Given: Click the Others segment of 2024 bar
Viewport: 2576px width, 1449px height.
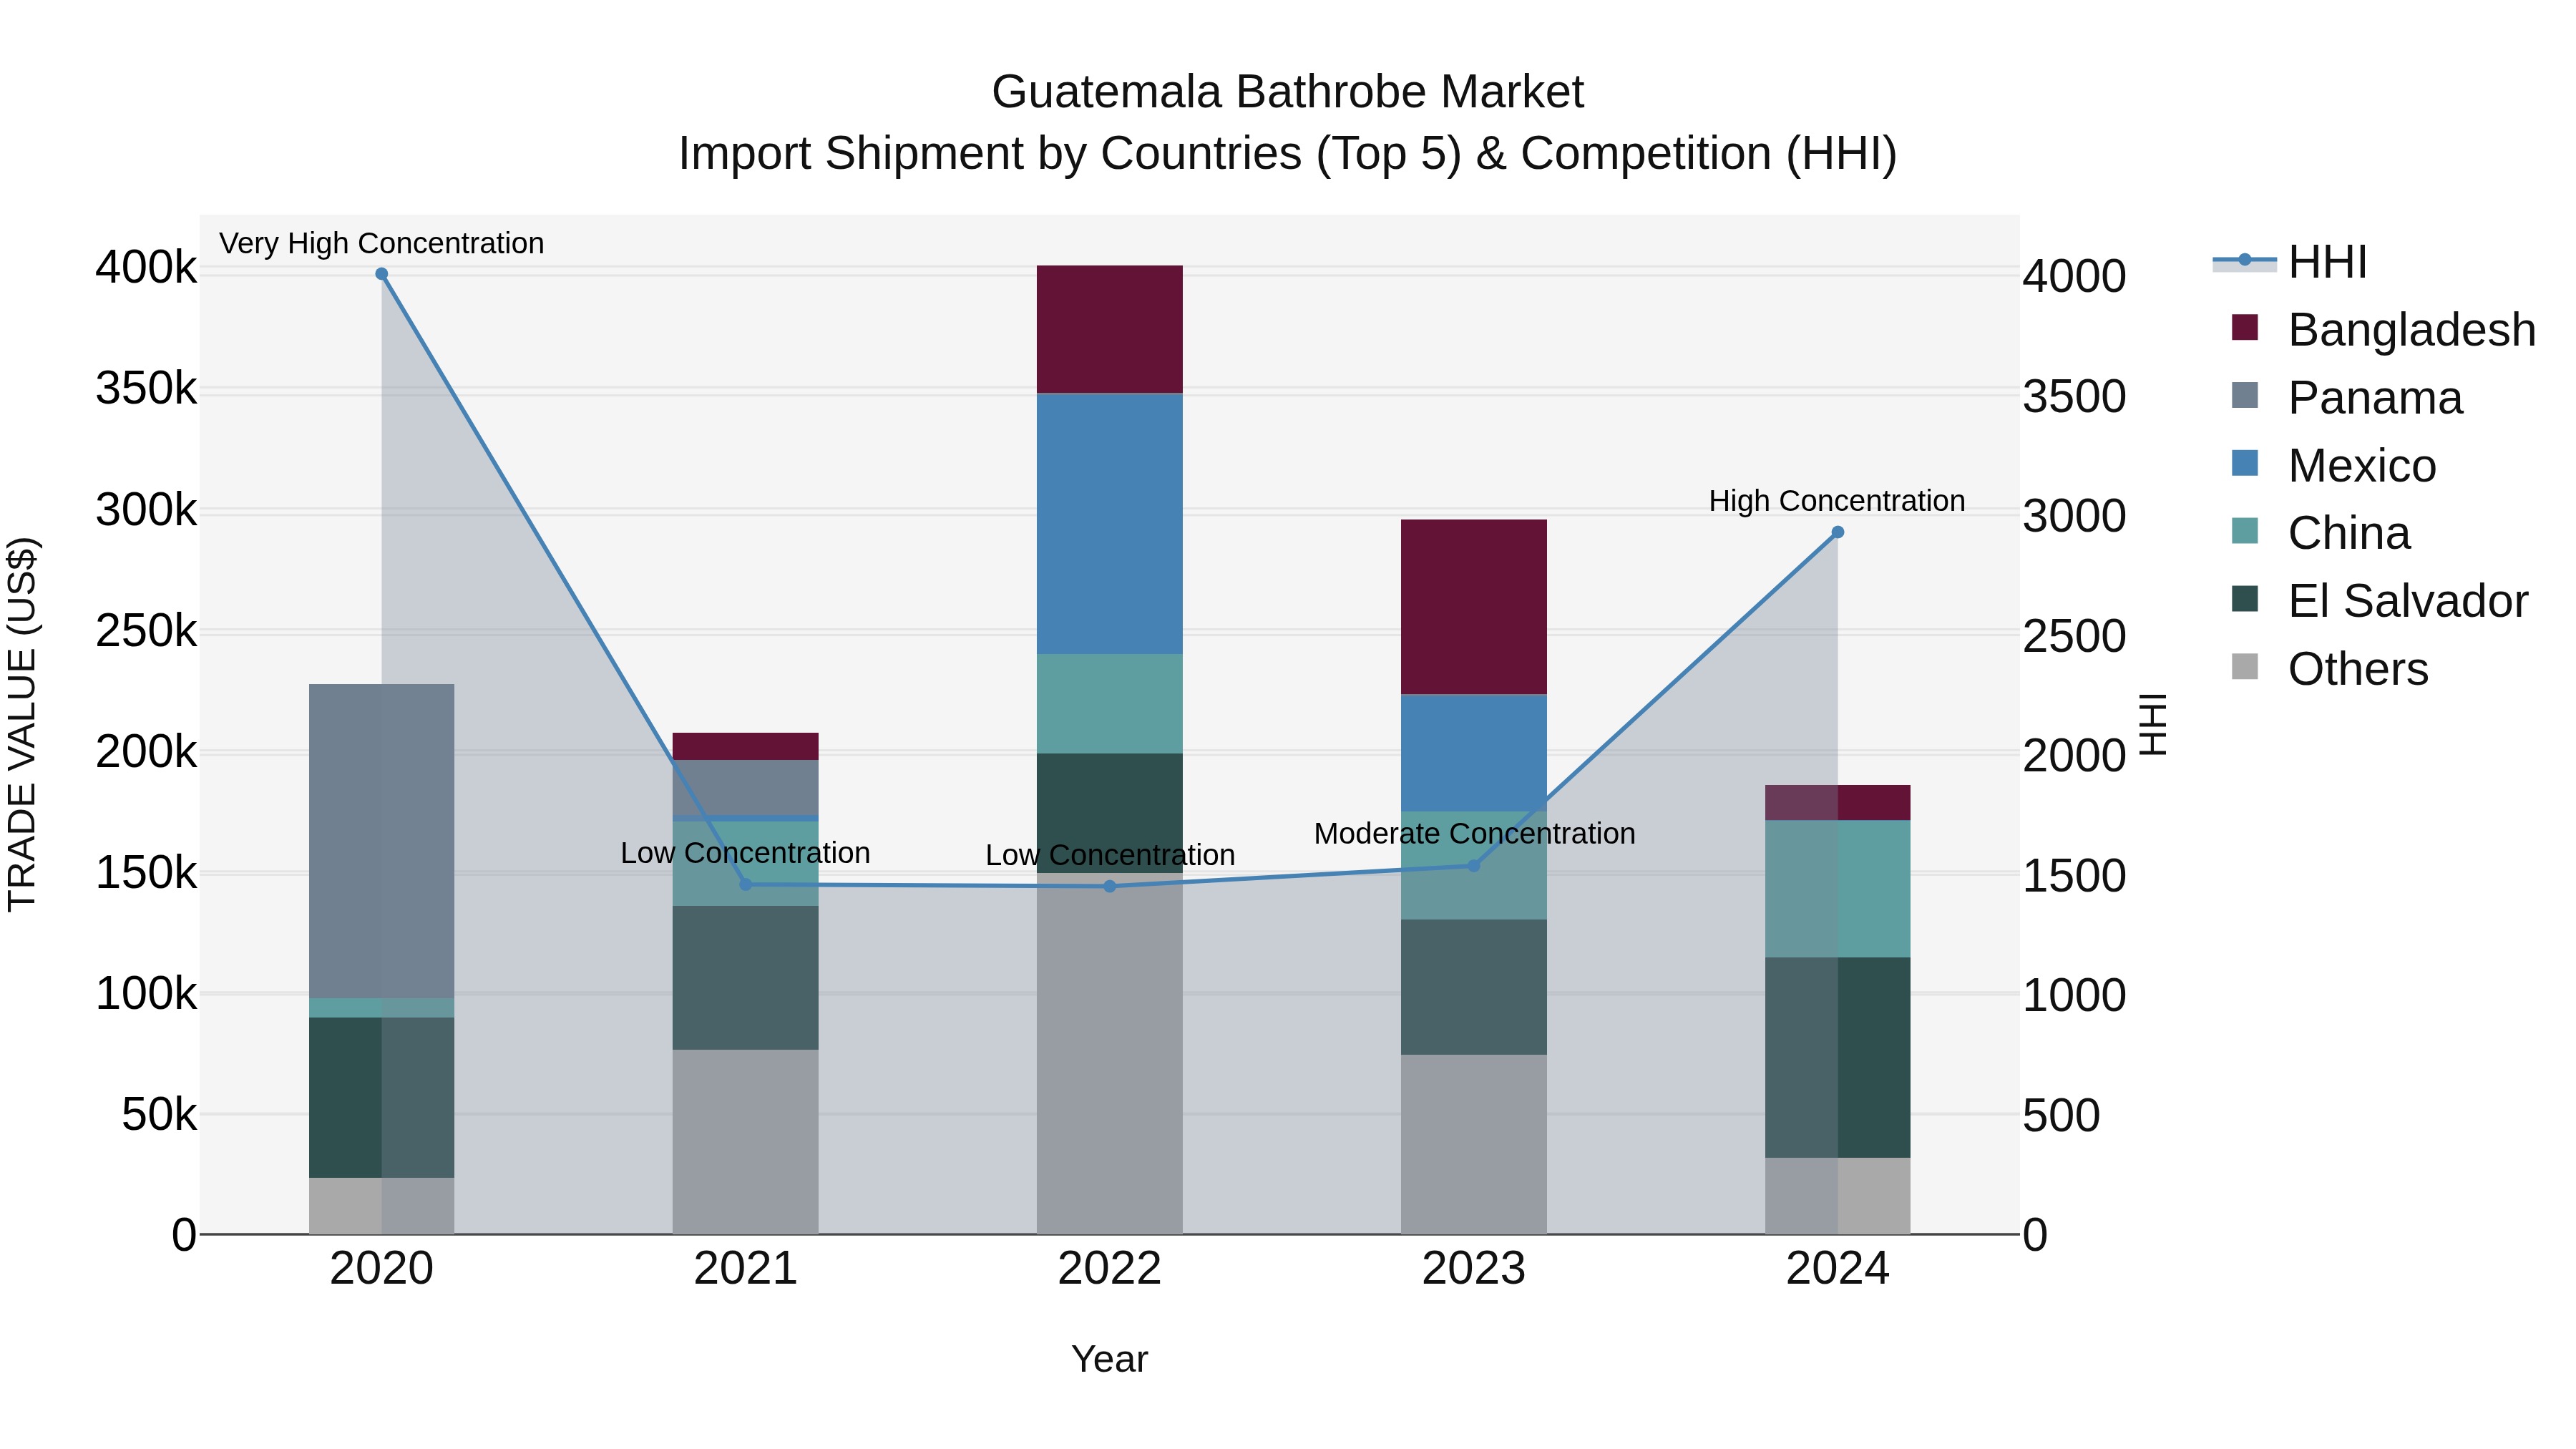Looking at the screenshot, I should 1837,1196.
